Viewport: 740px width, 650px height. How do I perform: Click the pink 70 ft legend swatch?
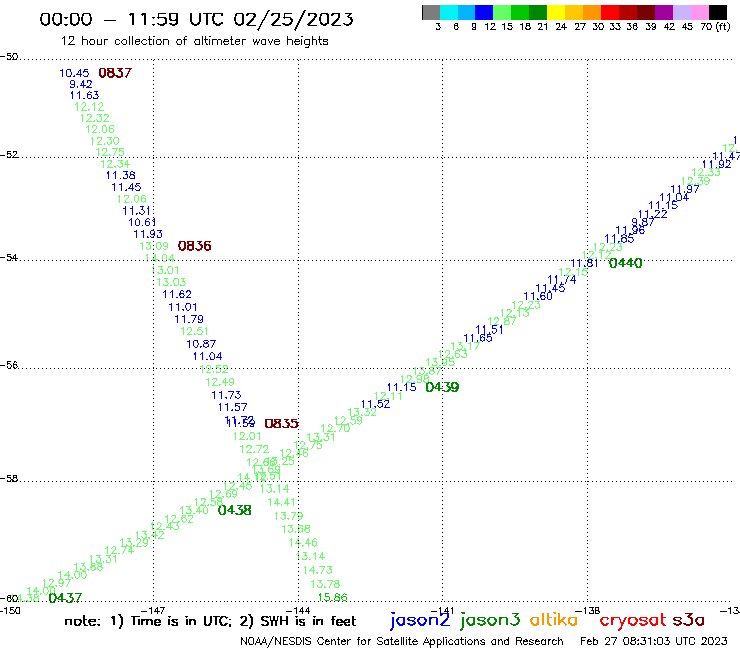tap(699, 12)
